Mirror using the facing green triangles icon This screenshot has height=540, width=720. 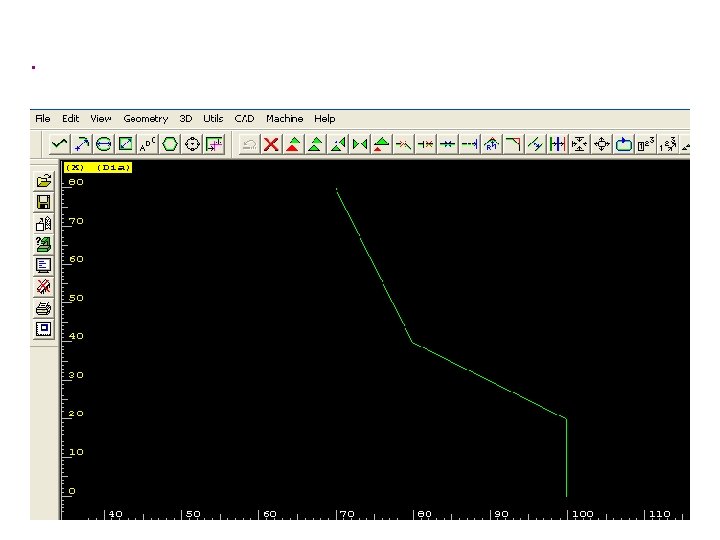360,145
